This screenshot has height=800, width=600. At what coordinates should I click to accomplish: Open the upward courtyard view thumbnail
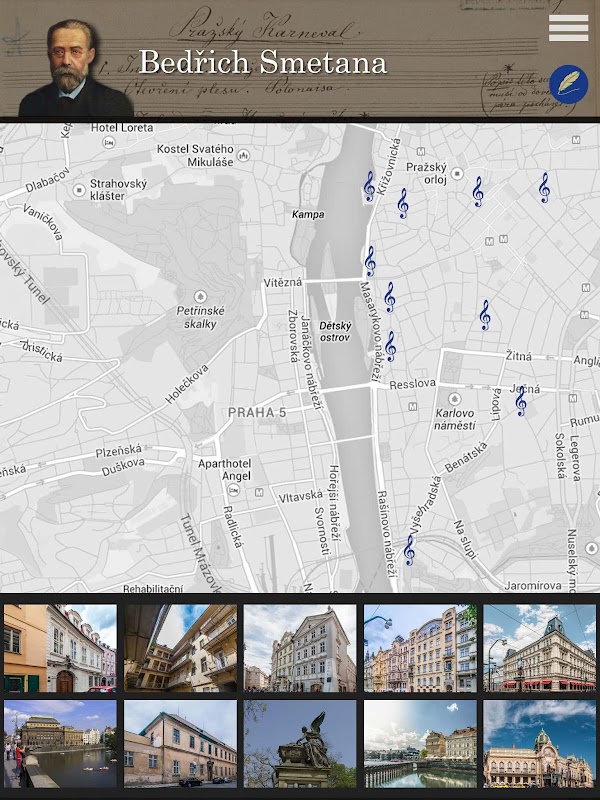tap(180, 648)
